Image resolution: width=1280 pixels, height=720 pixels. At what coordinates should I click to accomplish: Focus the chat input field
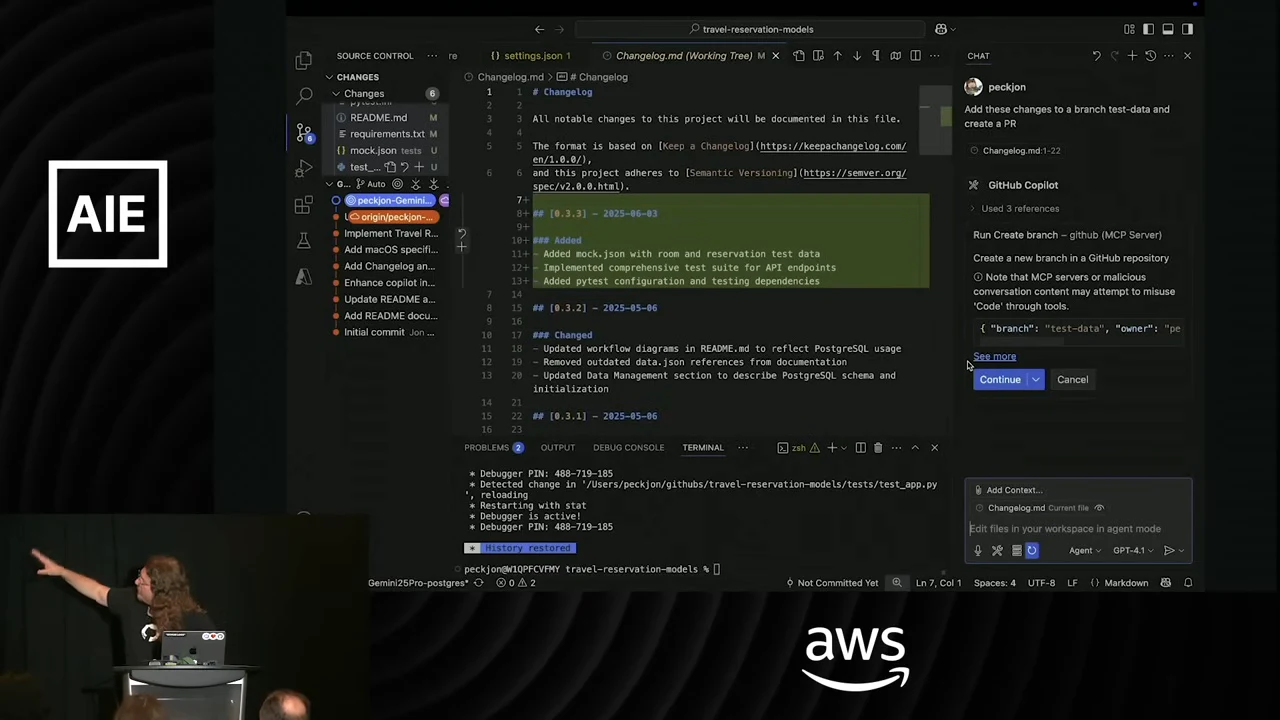coord(1078,529)
